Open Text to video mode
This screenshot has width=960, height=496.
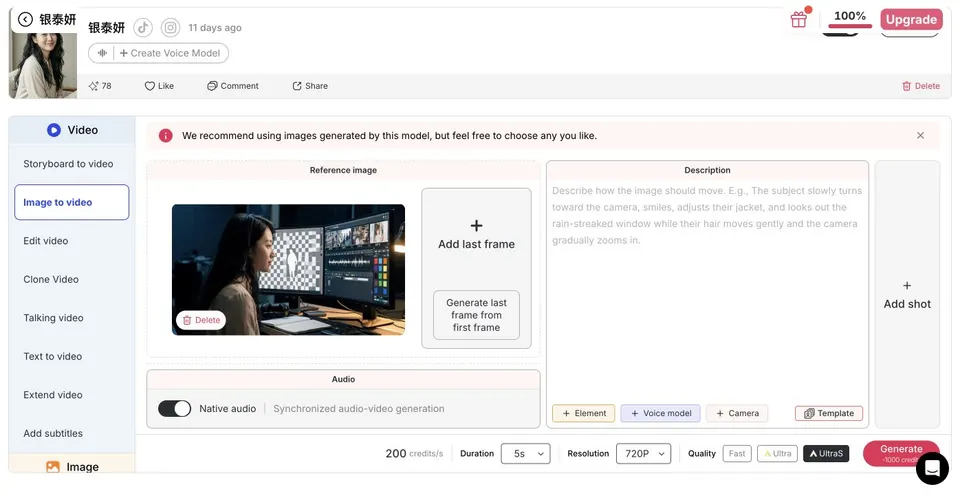point(53,356)
